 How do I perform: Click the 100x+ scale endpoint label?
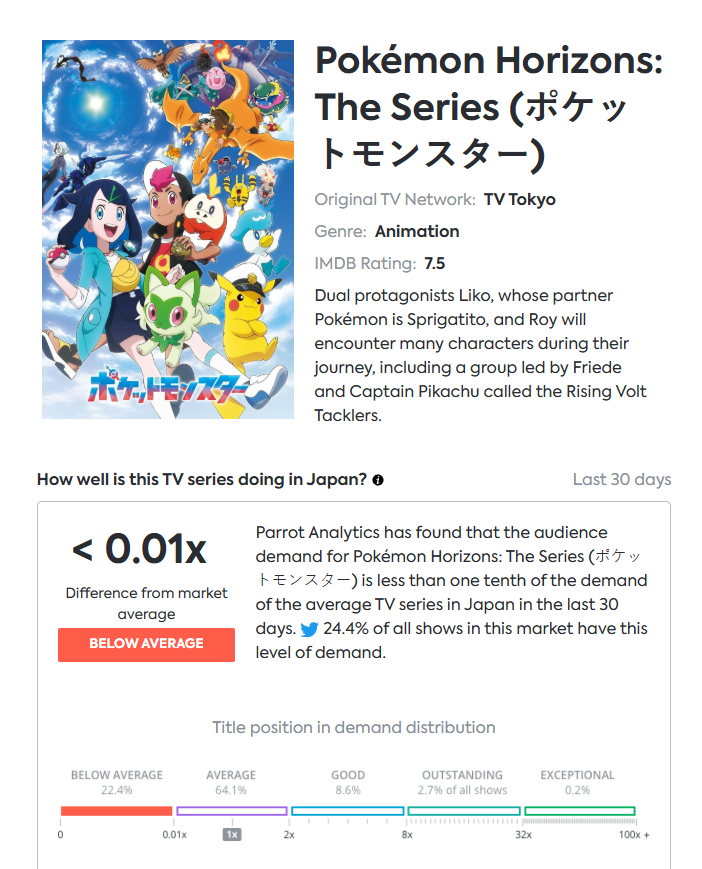634,835
